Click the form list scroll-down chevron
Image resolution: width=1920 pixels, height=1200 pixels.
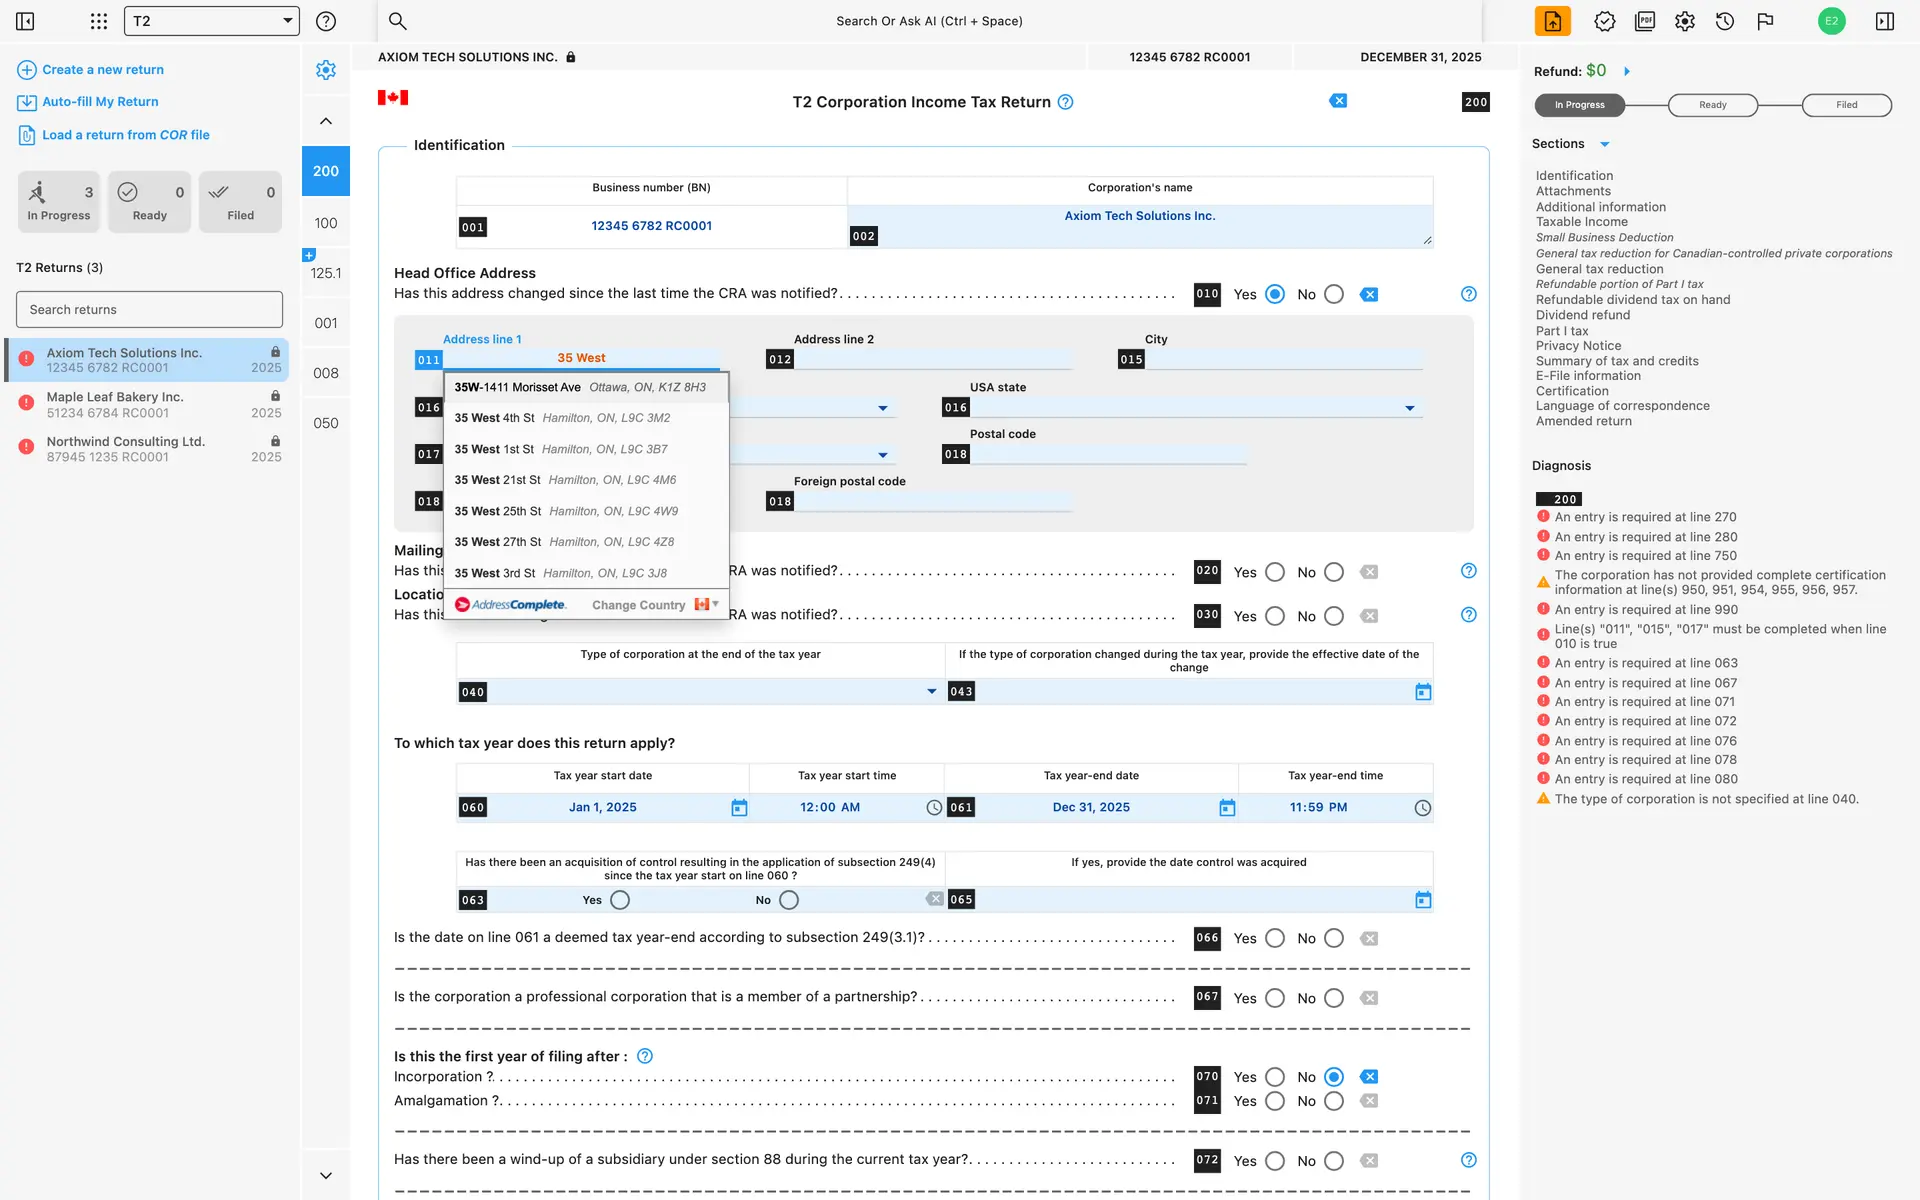(x=326, y=1176)
